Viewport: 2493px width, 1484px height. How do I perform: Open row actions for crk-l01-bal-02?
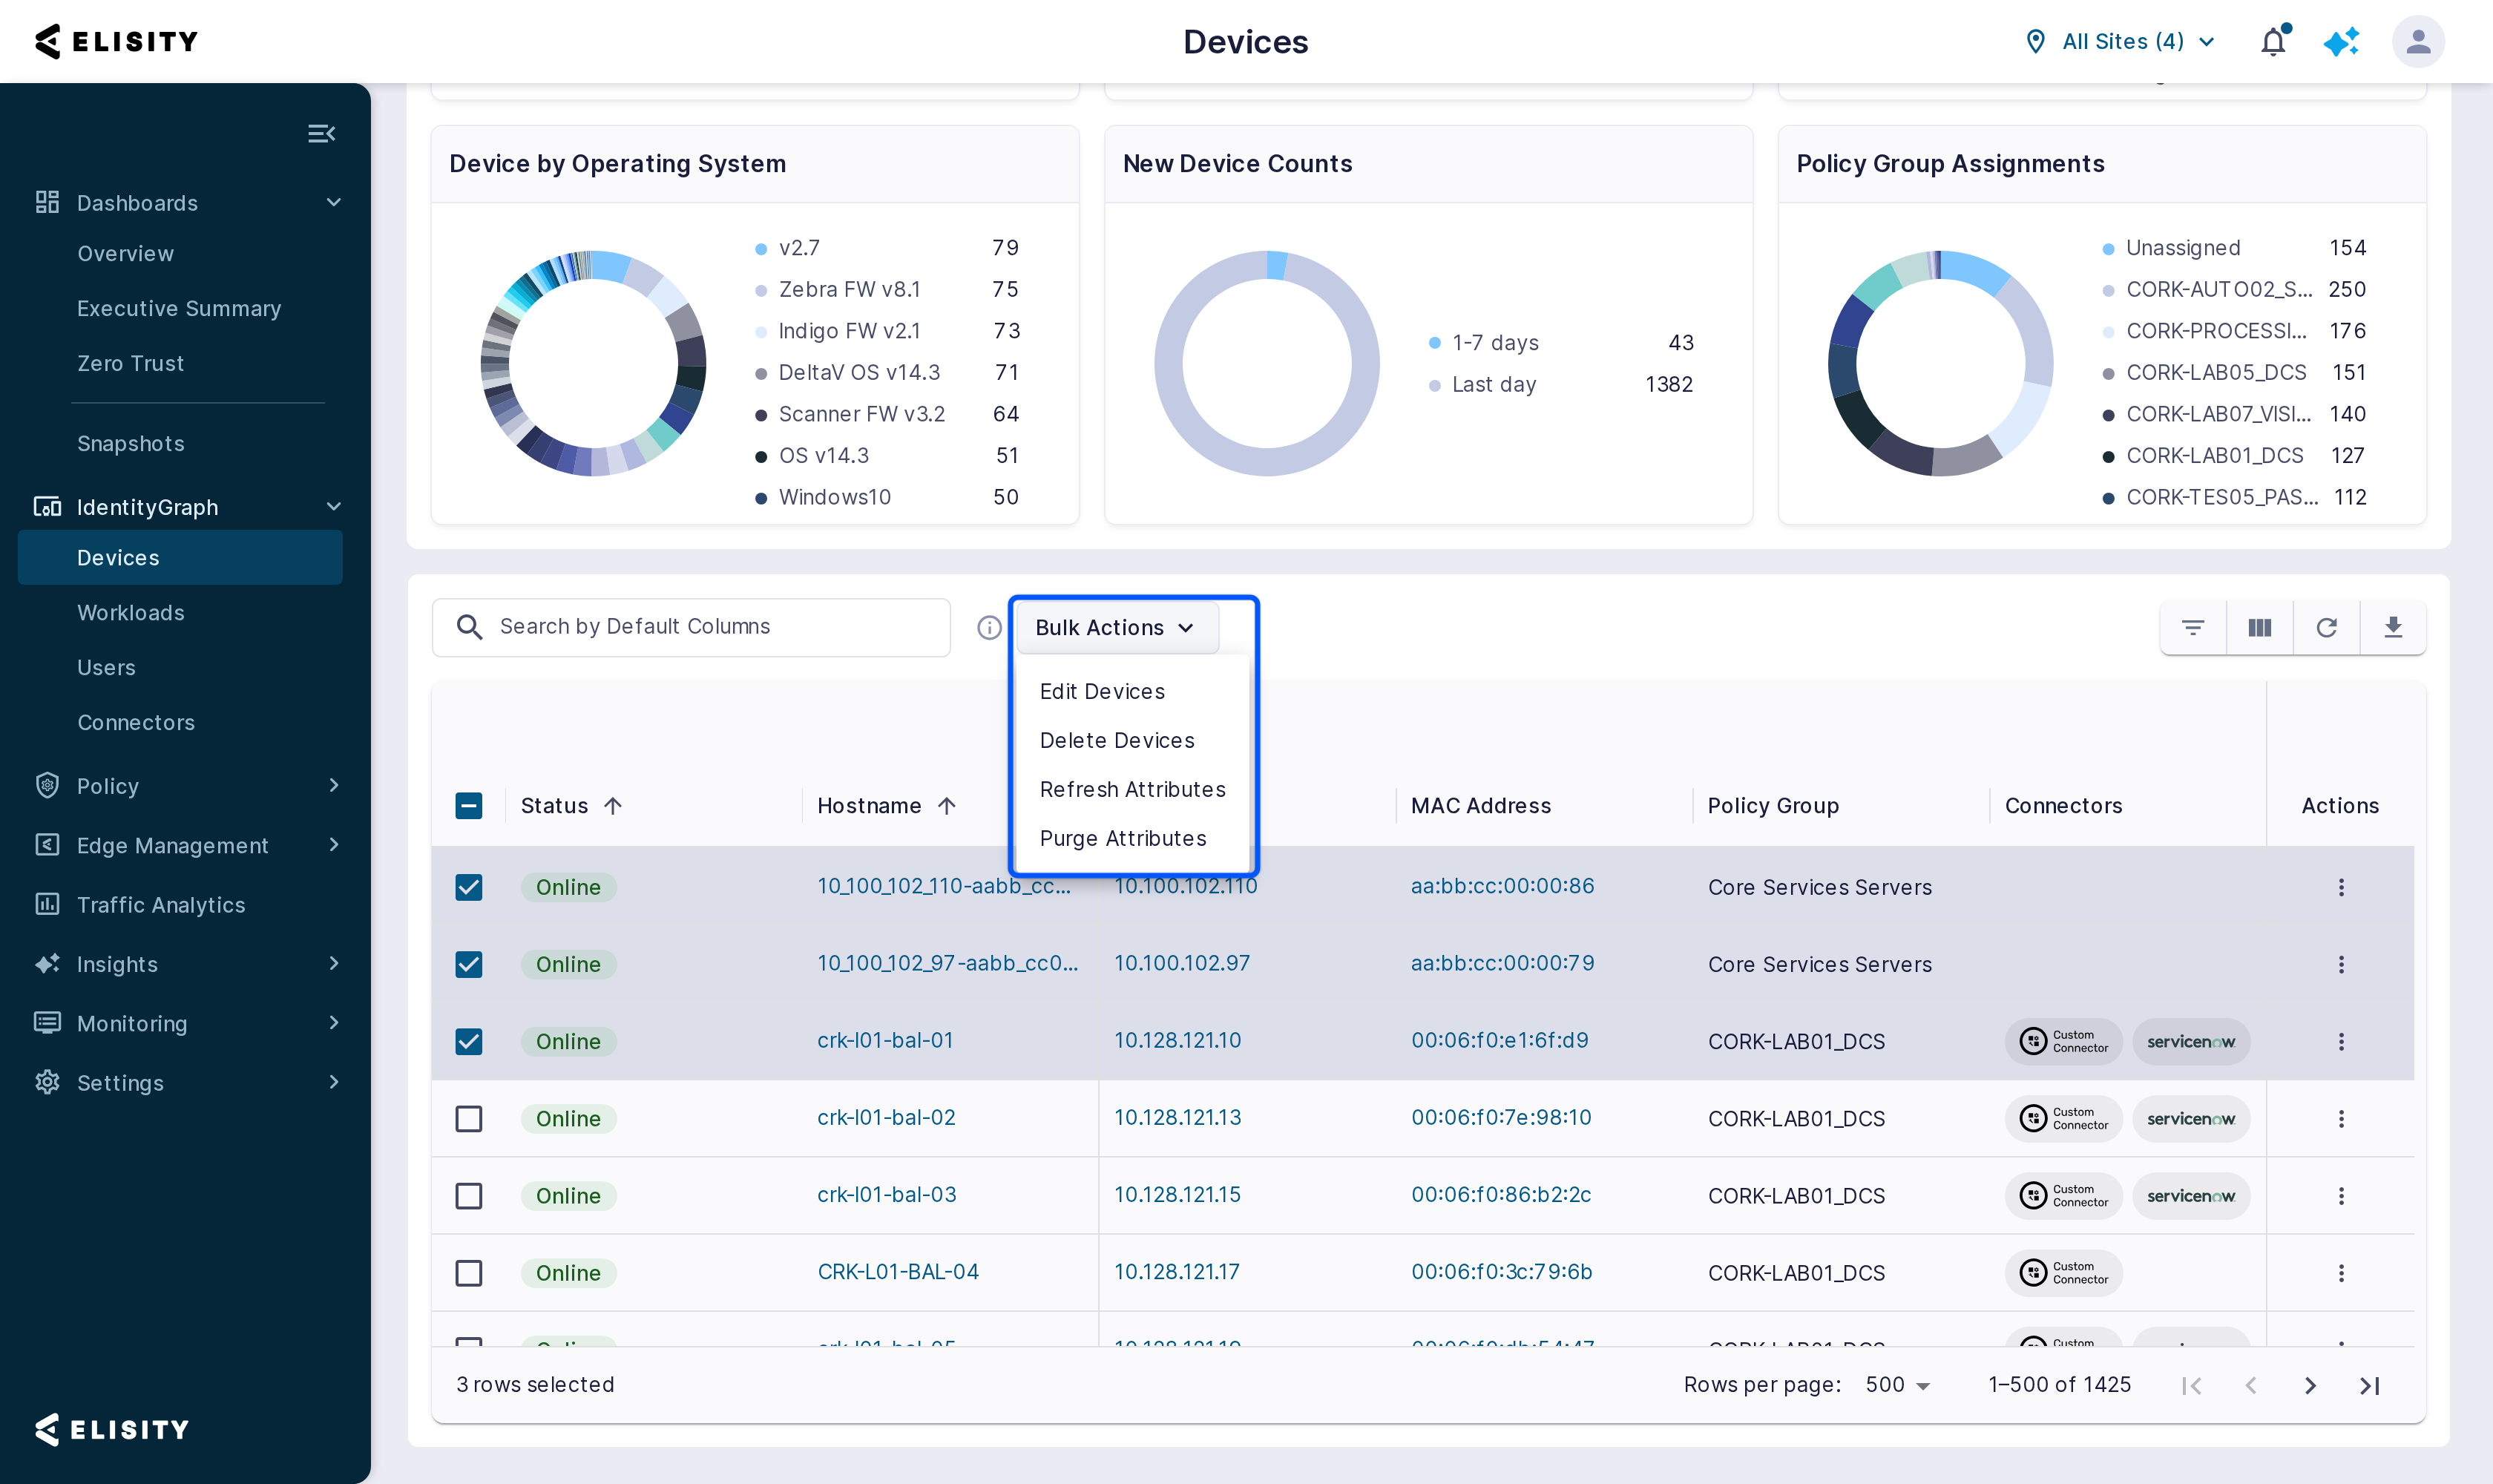coord(2341,1118)
